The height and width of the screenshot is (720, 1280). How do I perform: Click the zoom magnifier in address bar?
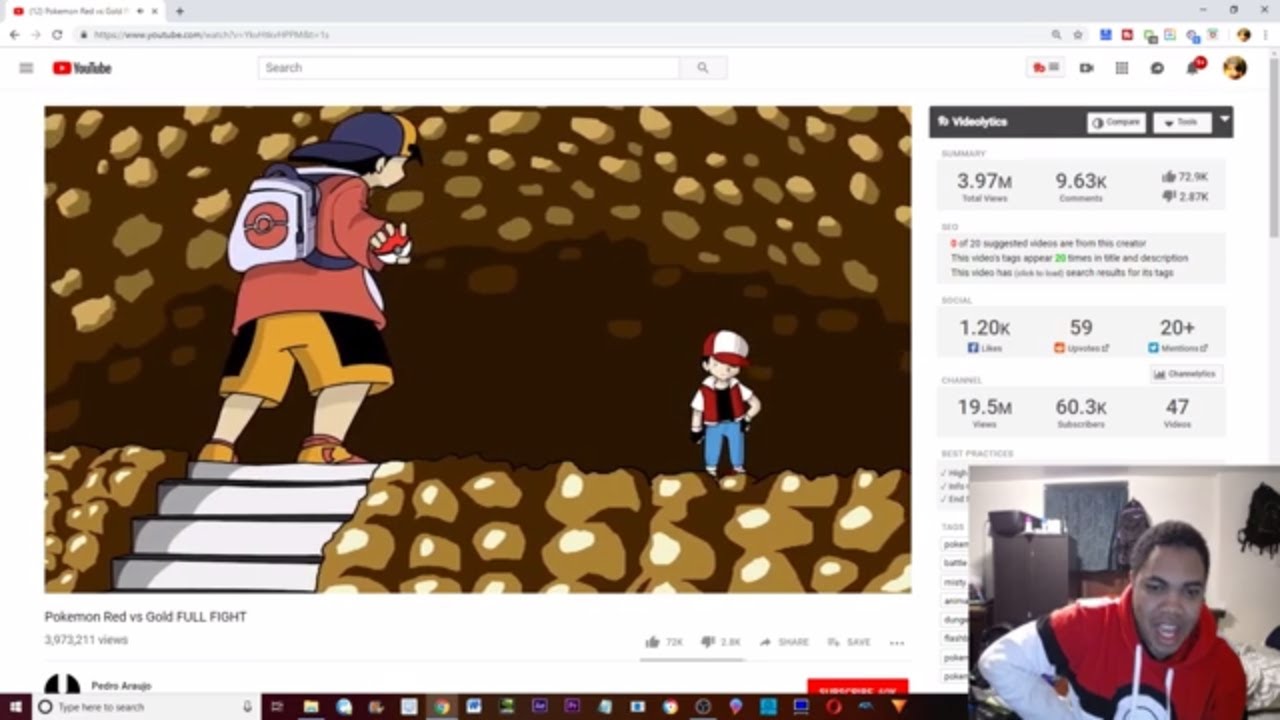(1056, 34)
